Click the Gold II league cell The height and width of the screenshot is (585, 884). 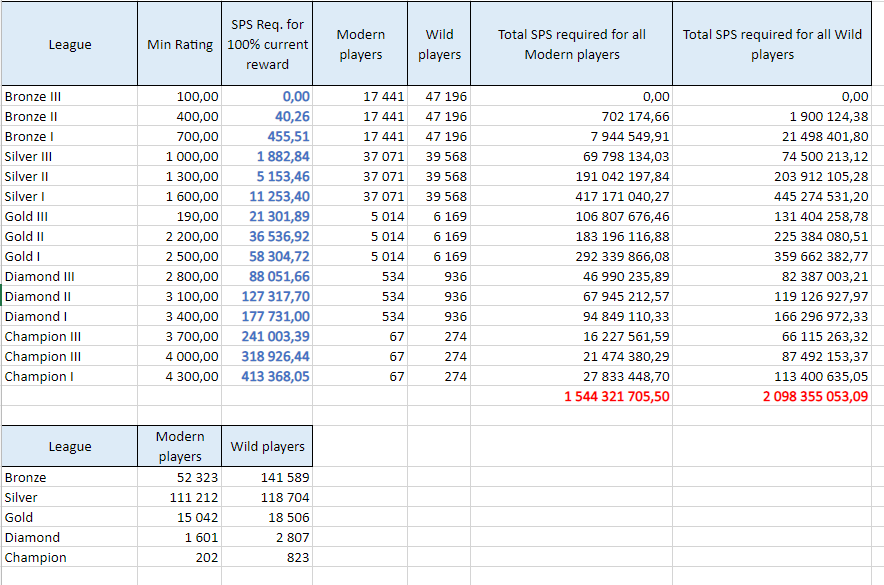click(69, 236)
